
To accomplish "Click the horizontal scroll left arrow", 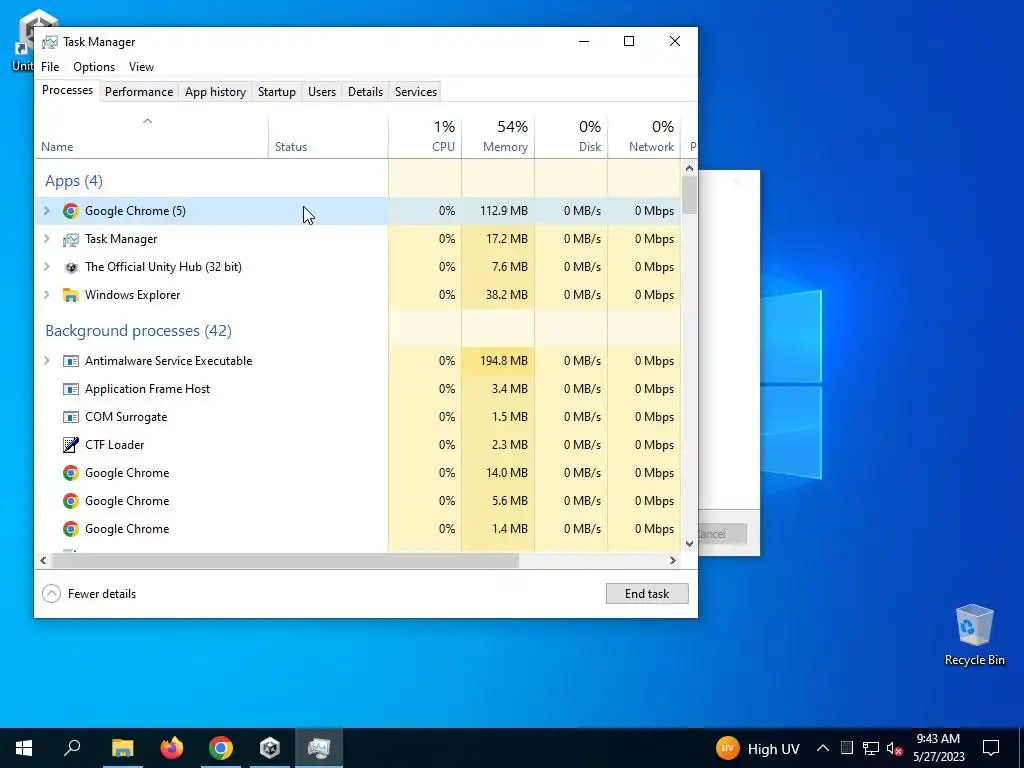I will pyautogui.click(x=43, y=560).
